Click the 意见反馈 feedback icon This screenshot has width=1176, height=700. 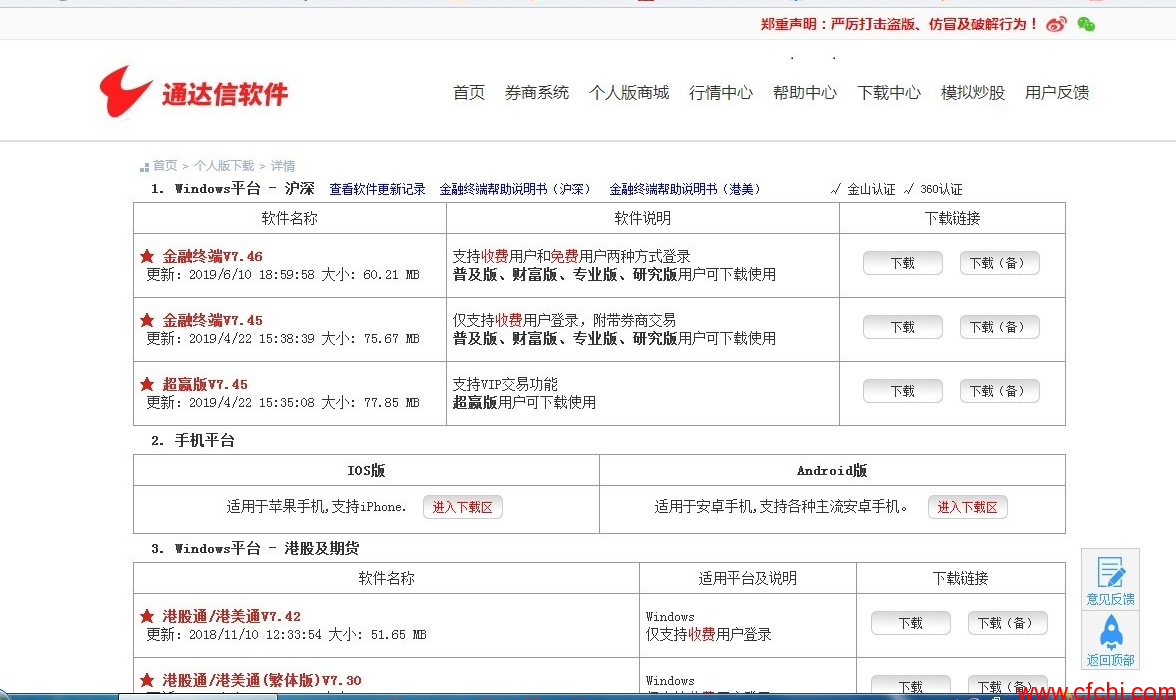(x=1110, y=580)
